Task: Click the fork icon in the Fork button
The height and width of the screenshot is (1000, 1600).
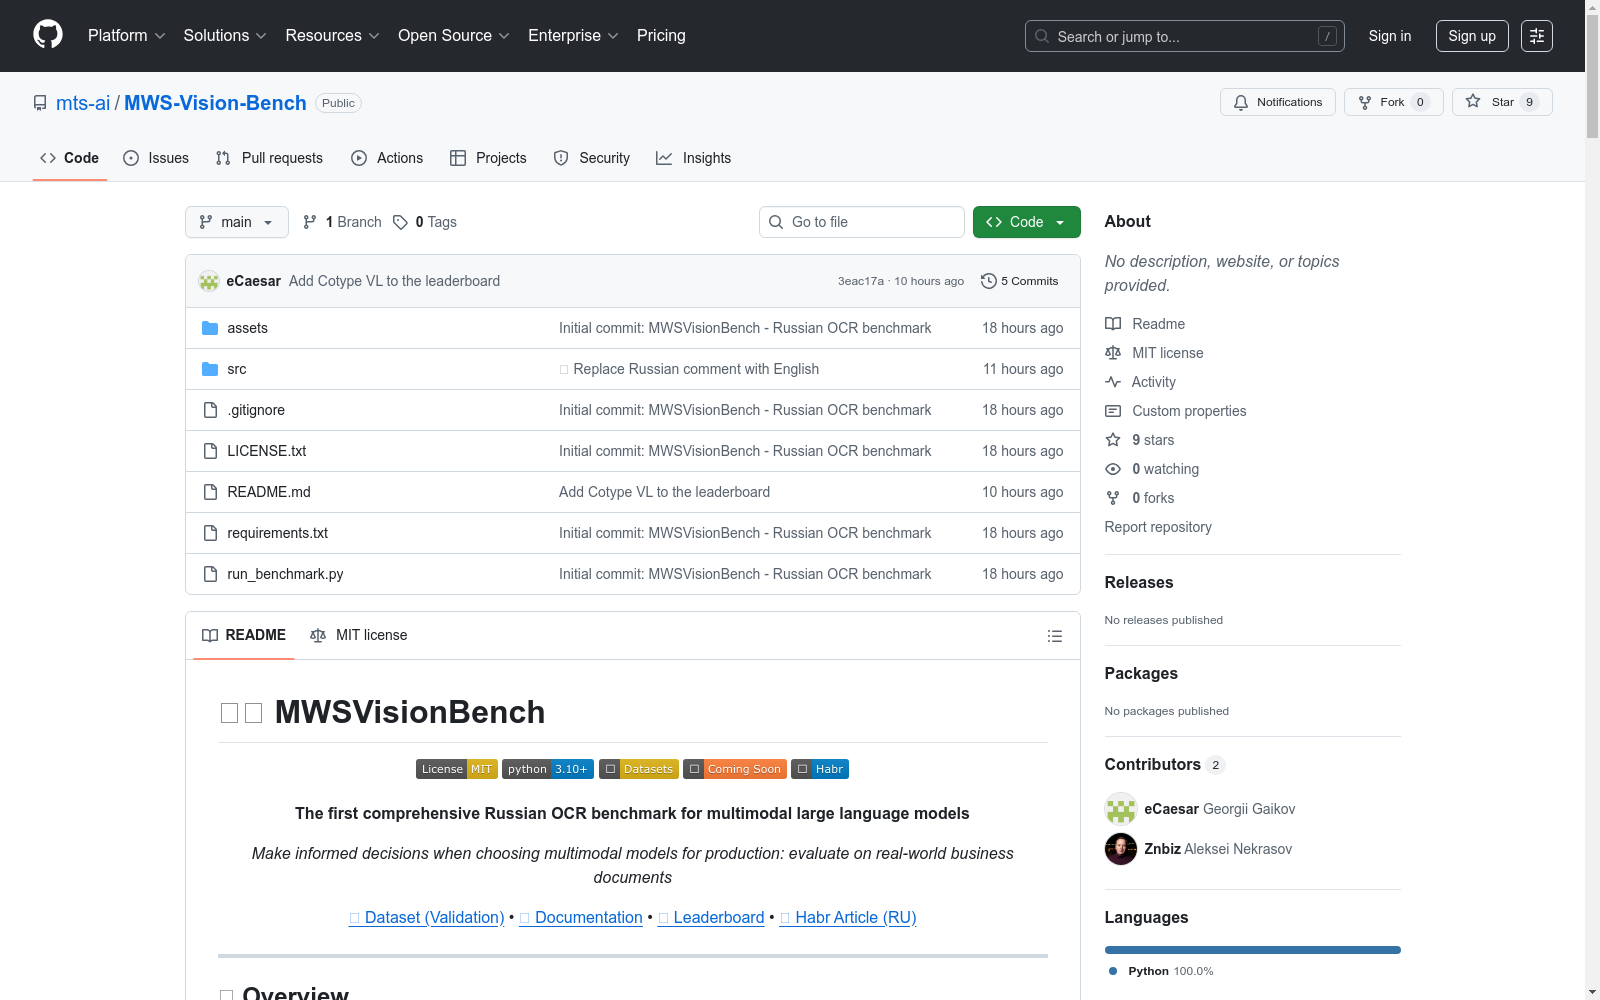Action: click(x=1365, y=102)
